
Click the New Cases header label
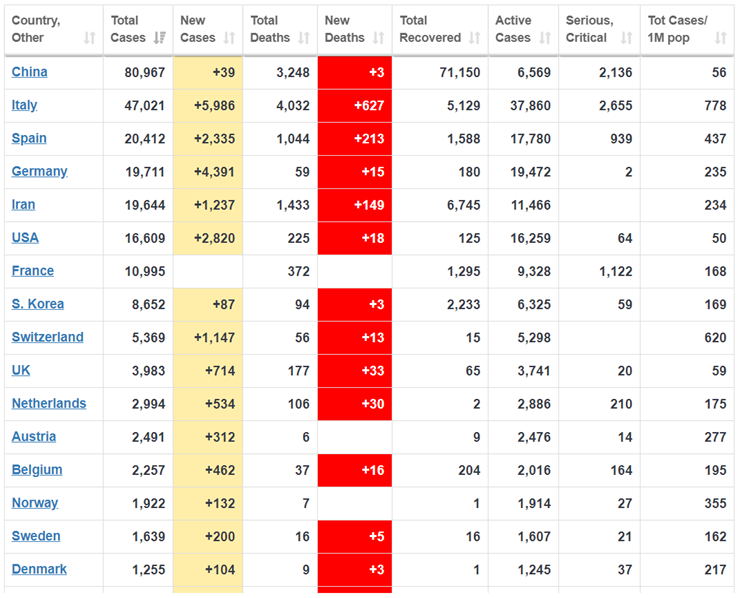pos(198,29)
